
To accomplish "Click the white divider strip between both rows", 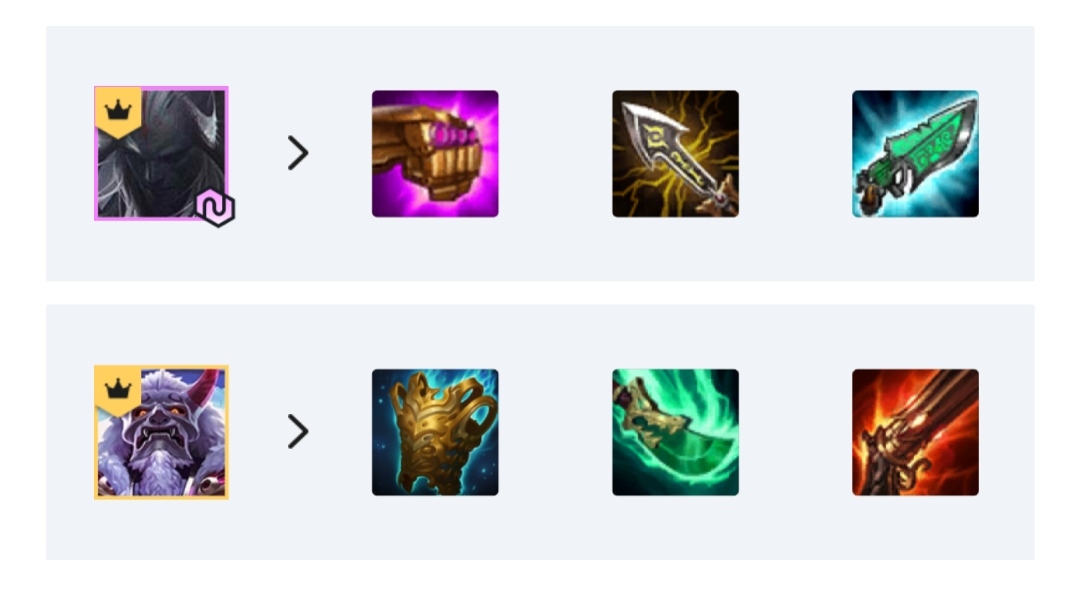I will tap(540, 293).
